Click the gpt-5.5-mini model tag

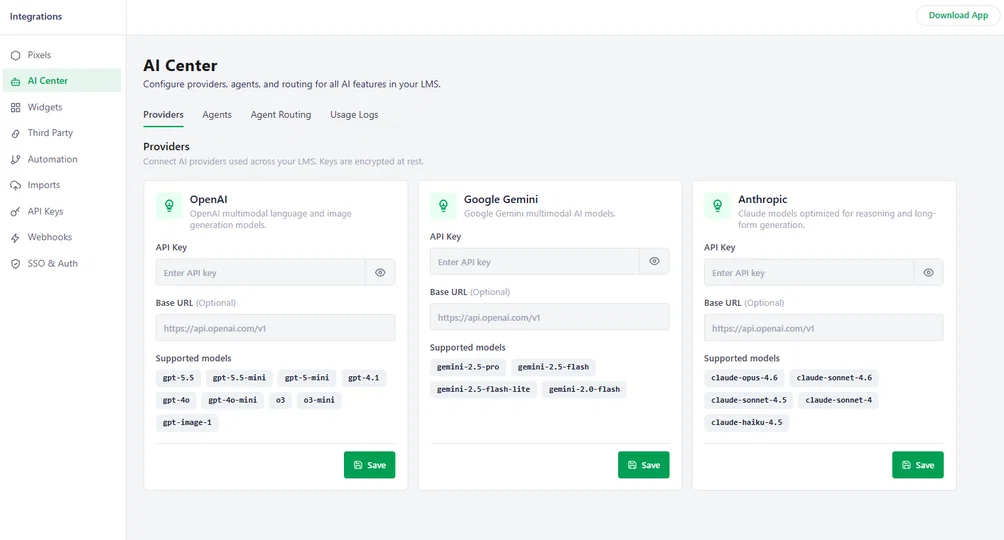click(239, 378)
